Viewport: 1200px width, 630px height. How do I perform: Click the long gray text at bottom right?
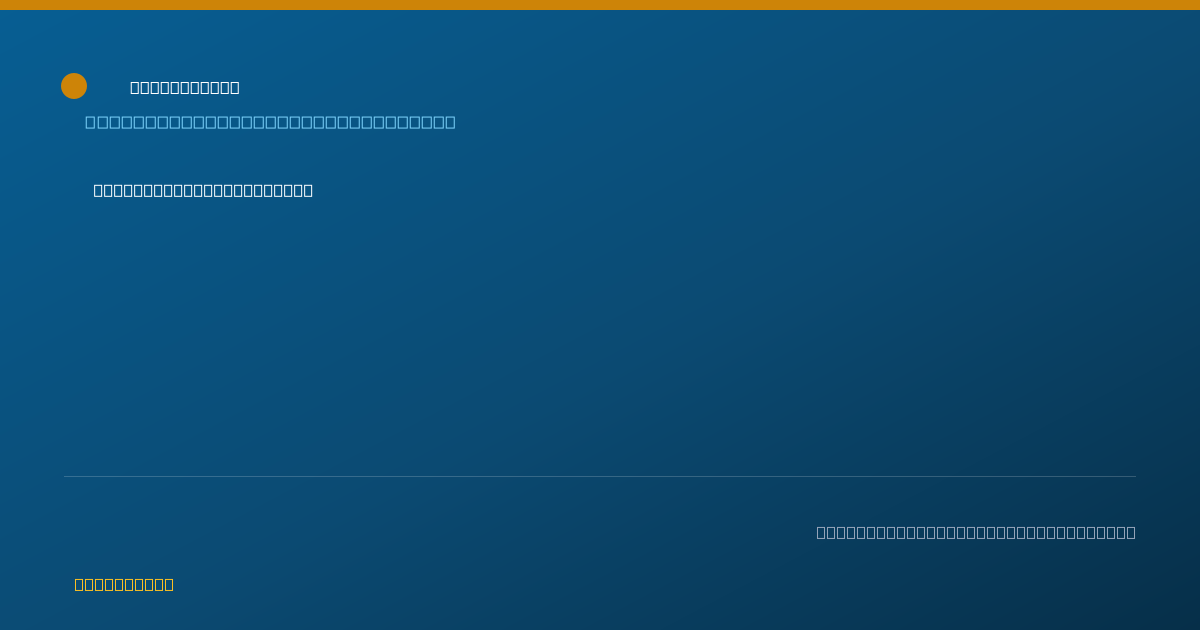pyautogui.click(x=976, y=532)
